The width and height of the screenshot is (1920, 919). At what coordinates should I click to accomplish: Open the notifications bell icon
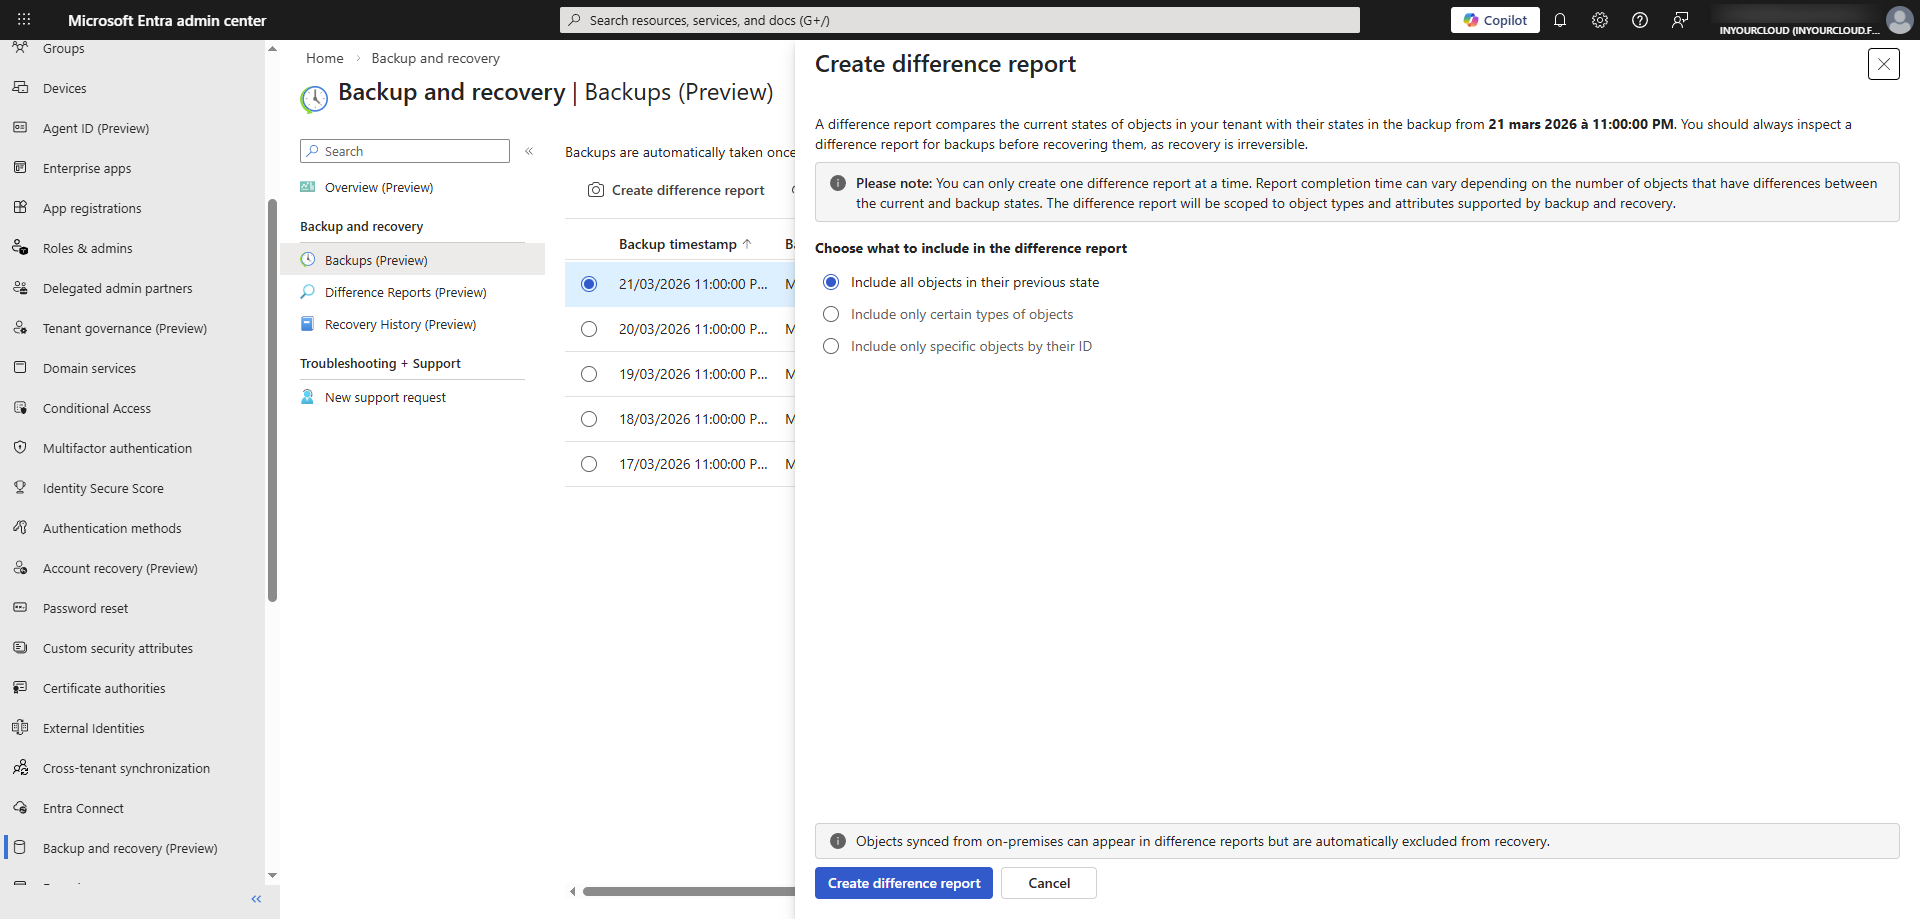1560,20
